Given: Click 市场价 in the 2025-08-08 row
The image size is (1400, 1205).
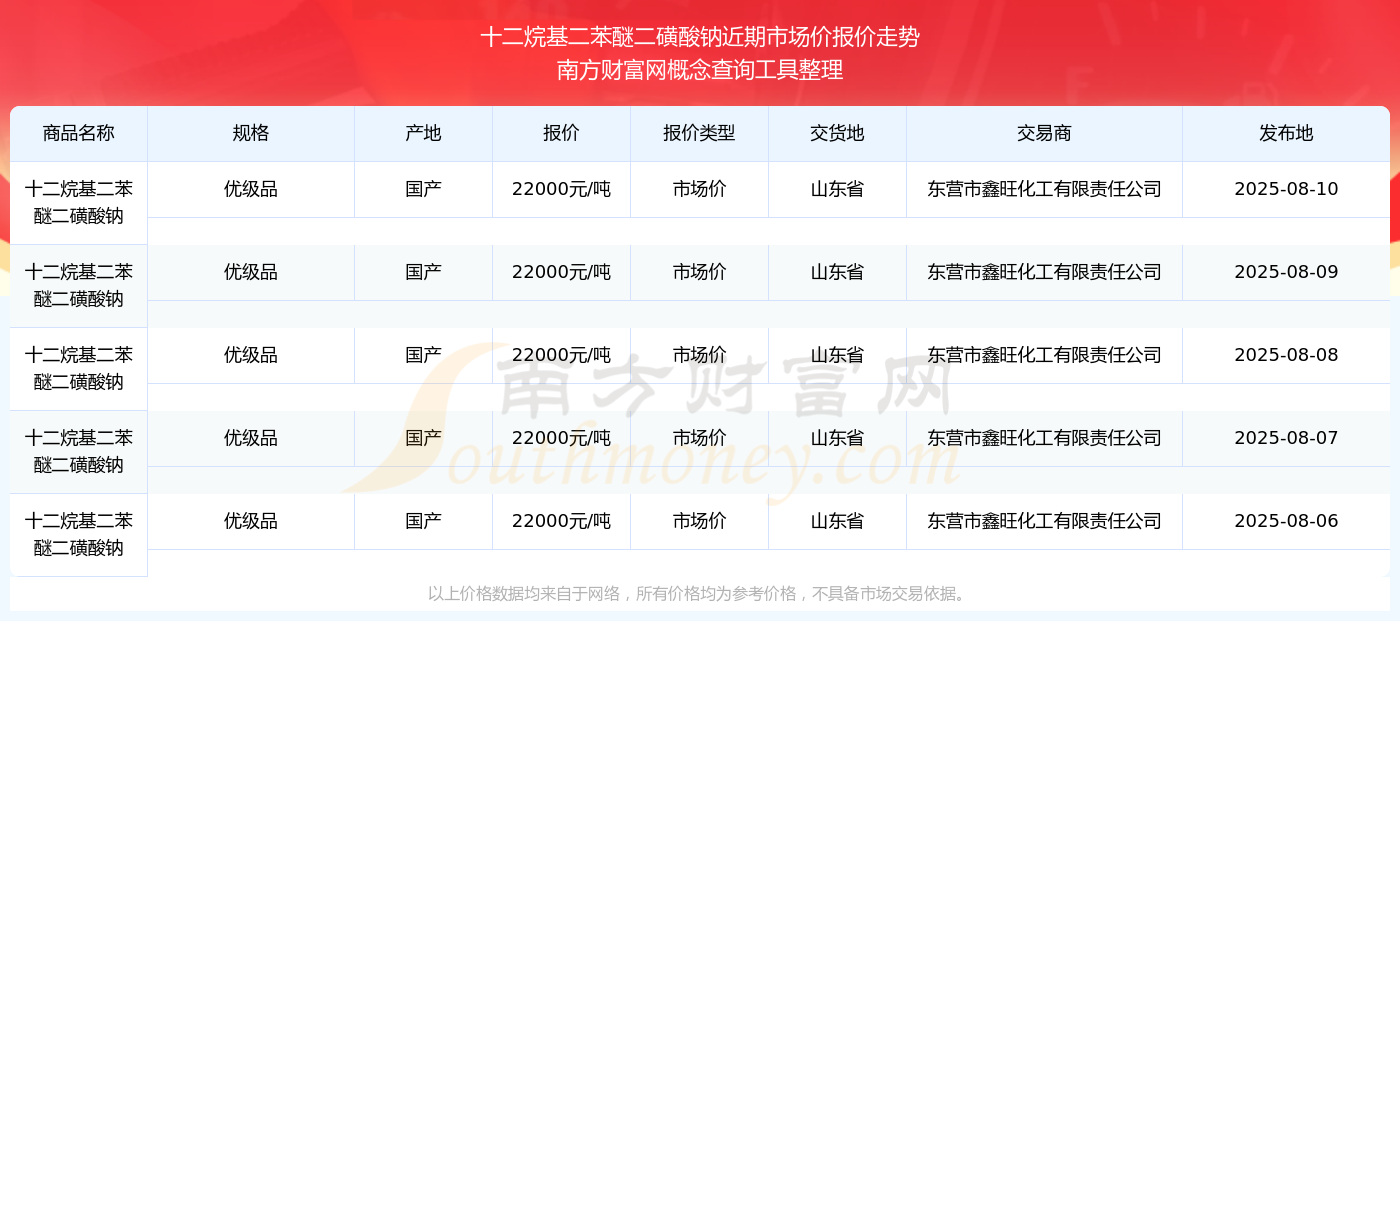Looking at the screenshot, I should point(700,355).
